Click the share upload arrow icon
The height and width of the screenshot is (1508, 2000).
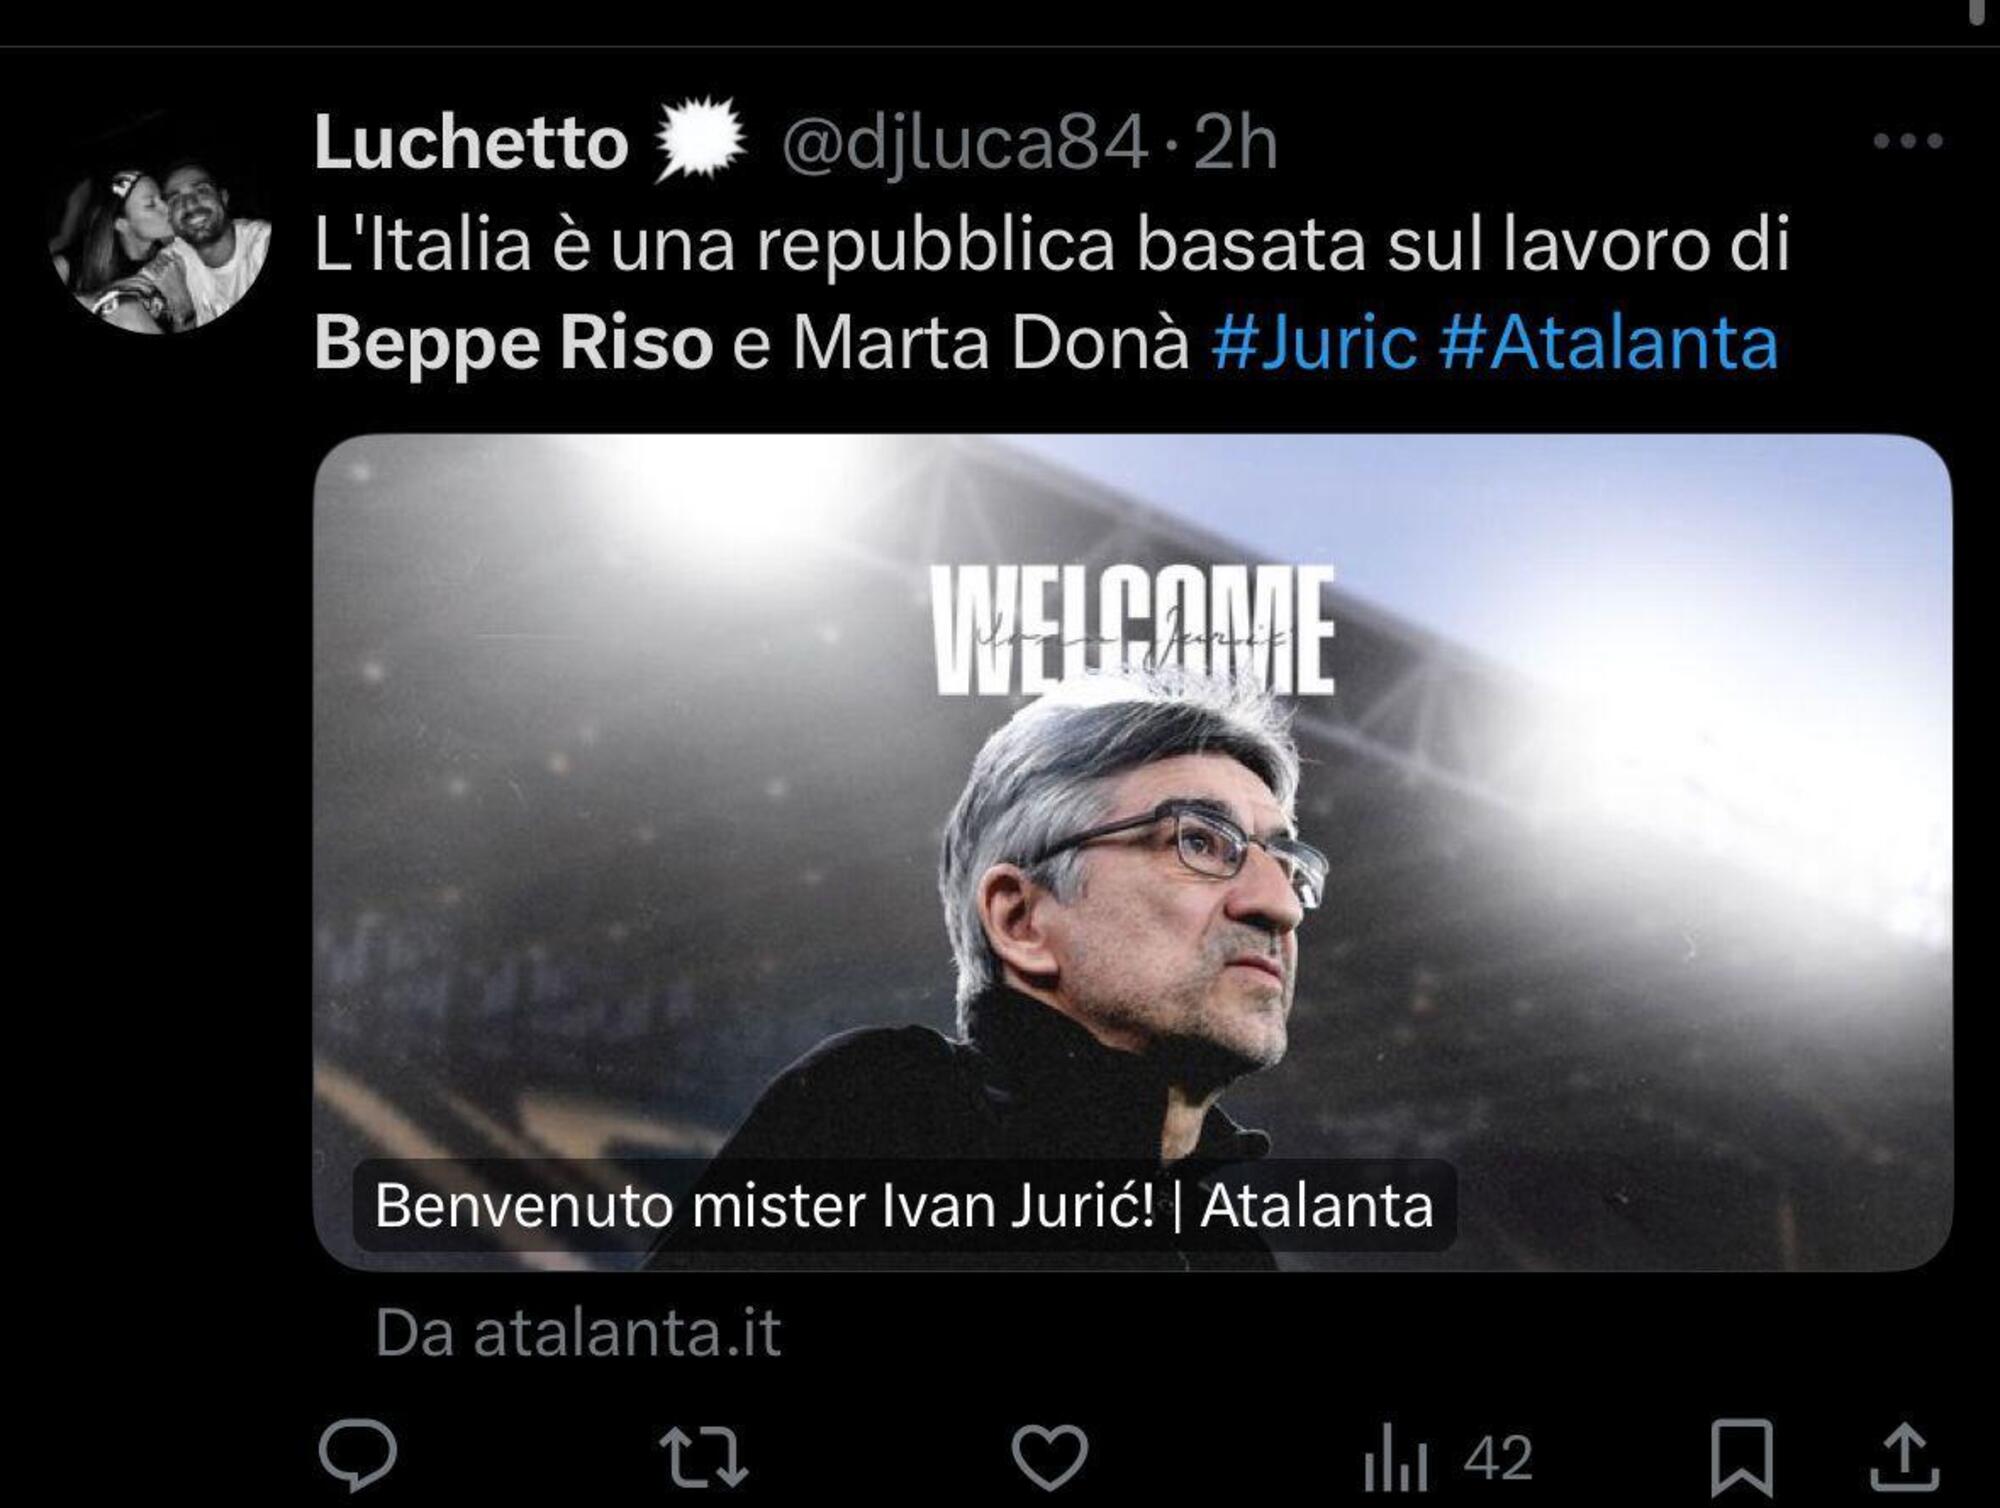(1904, 1456)
